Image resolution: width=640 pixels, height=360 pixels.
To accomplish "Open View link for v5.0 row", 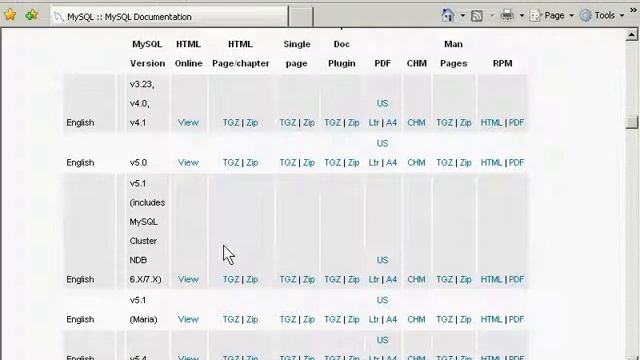I will click(188, 162).
